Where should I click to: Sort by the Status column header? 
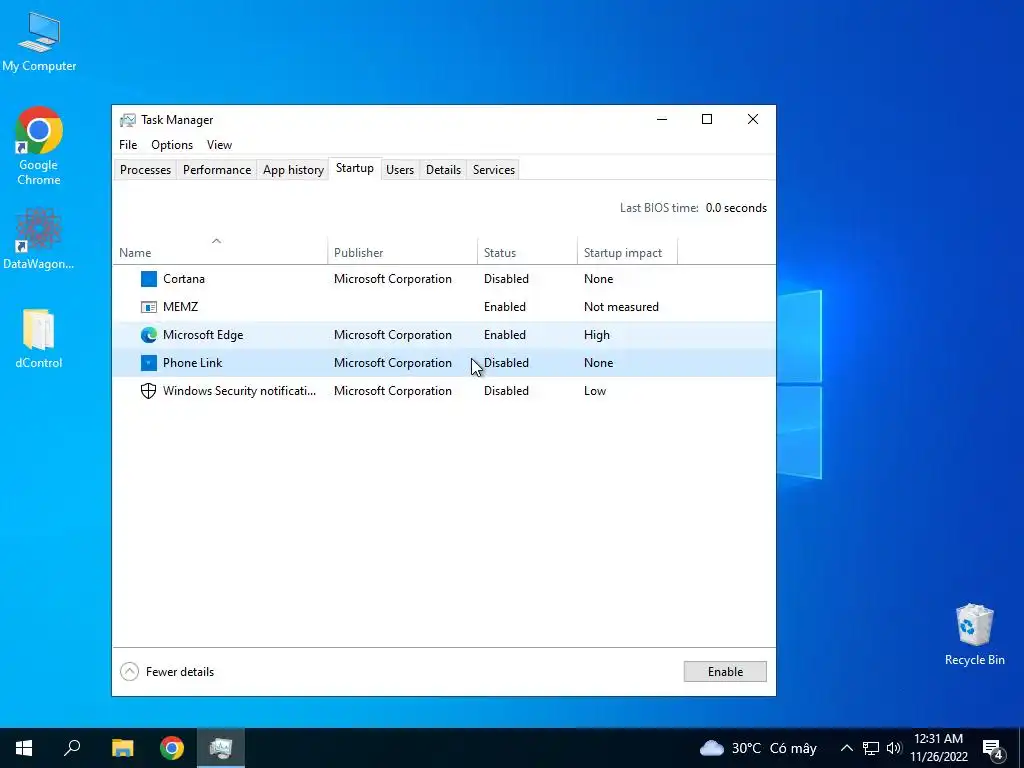(528, 253)
